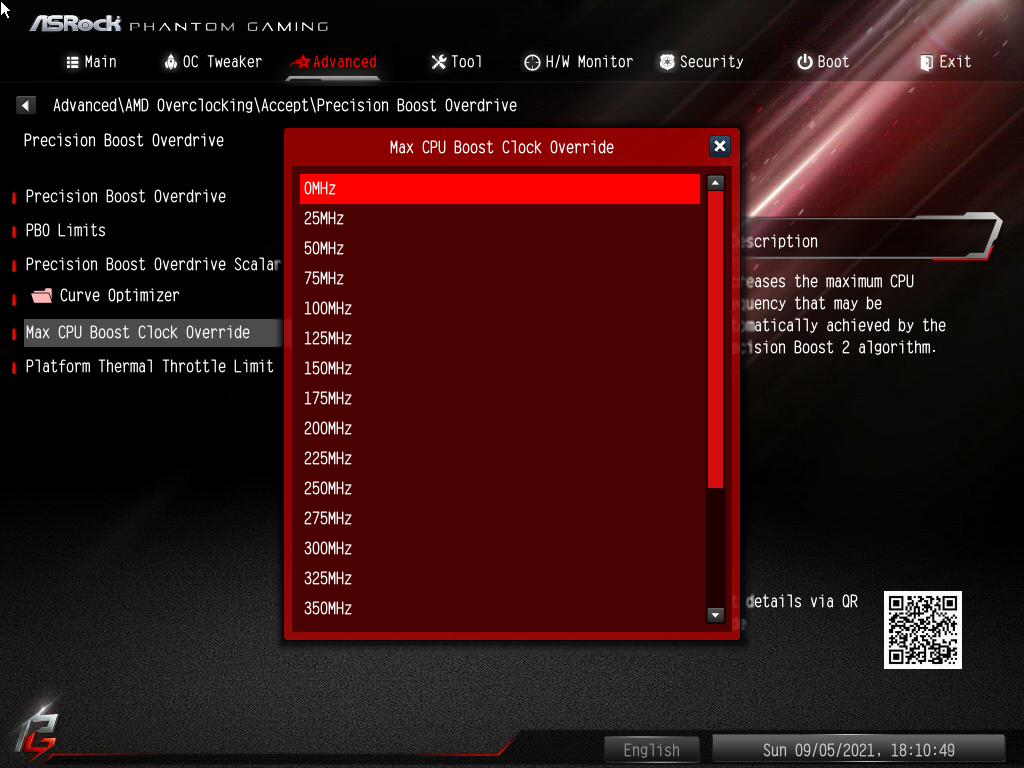Click the H/W Monitor gauge icon

coord(532,63)
